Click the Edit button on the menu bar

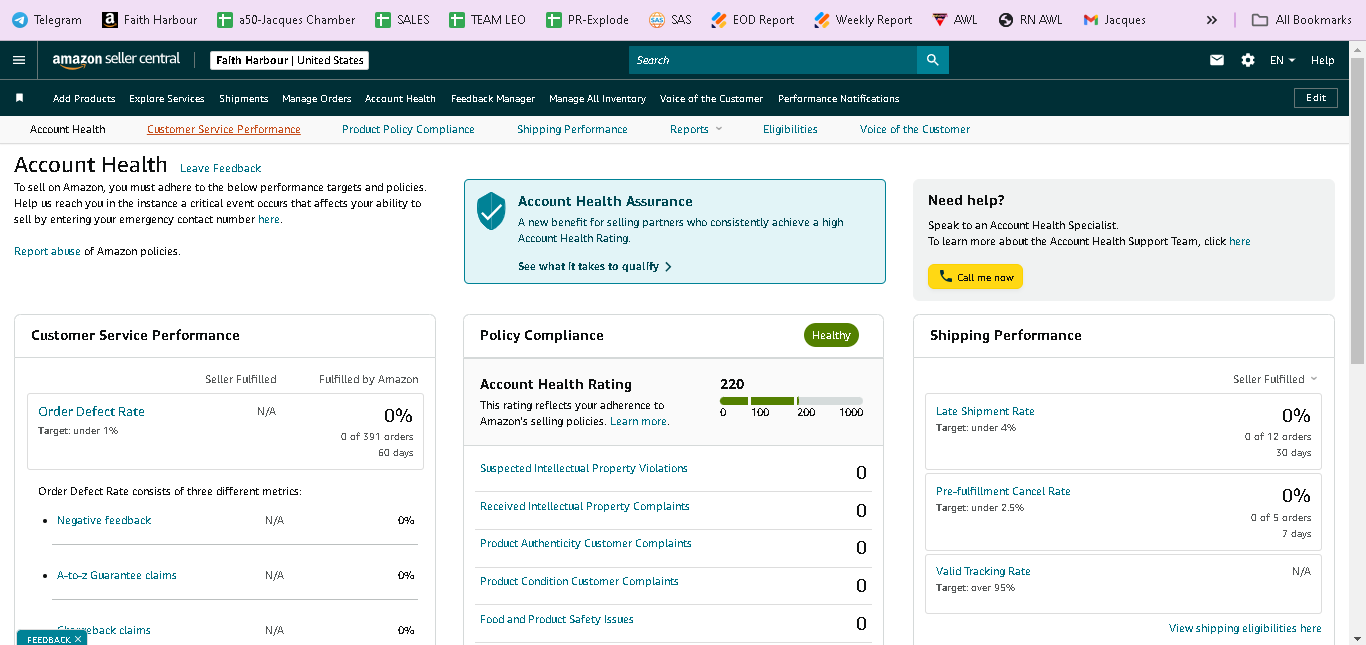(1316, 98)
